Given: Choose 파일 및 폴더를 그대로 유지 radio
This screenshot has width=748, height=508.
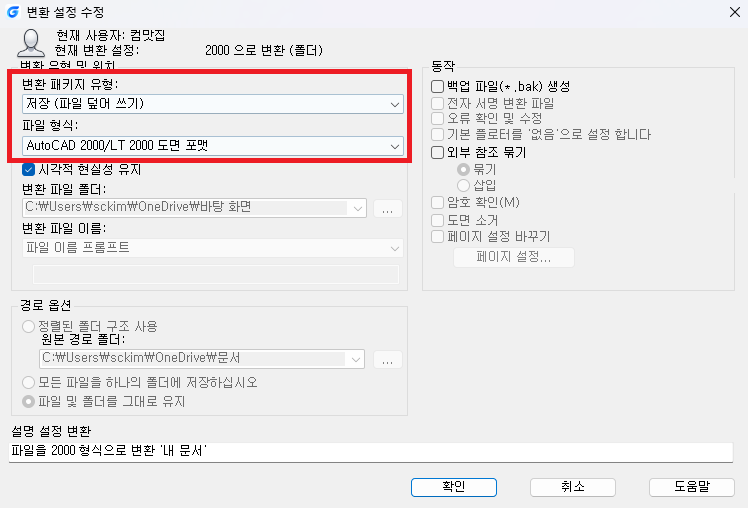Looking at the screenshot, I should pos(28,402).
